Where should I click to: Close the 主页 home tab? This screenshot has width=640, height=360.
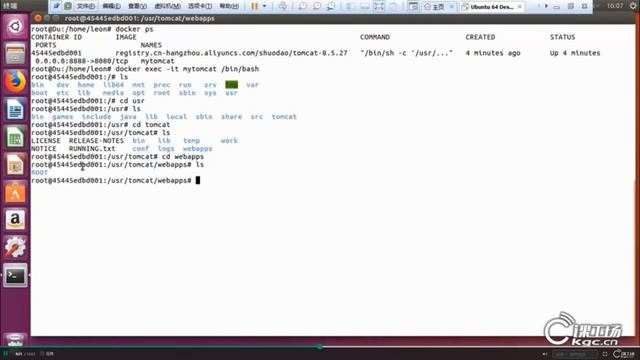pos(451,7)
